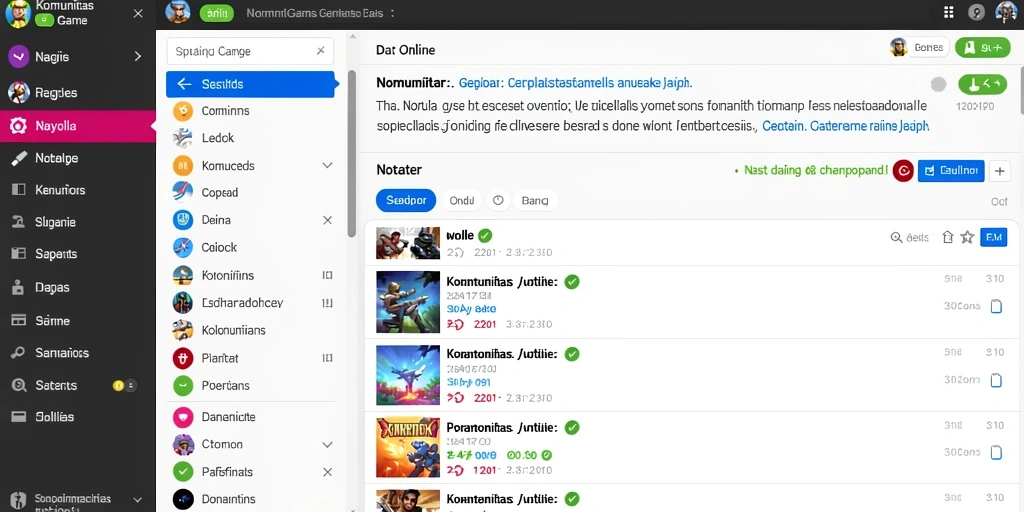This screenshot has width=1024, height=512.
Task: Select the Cominns list item icon
Action: pyautogui.click(x=183, y=111)
